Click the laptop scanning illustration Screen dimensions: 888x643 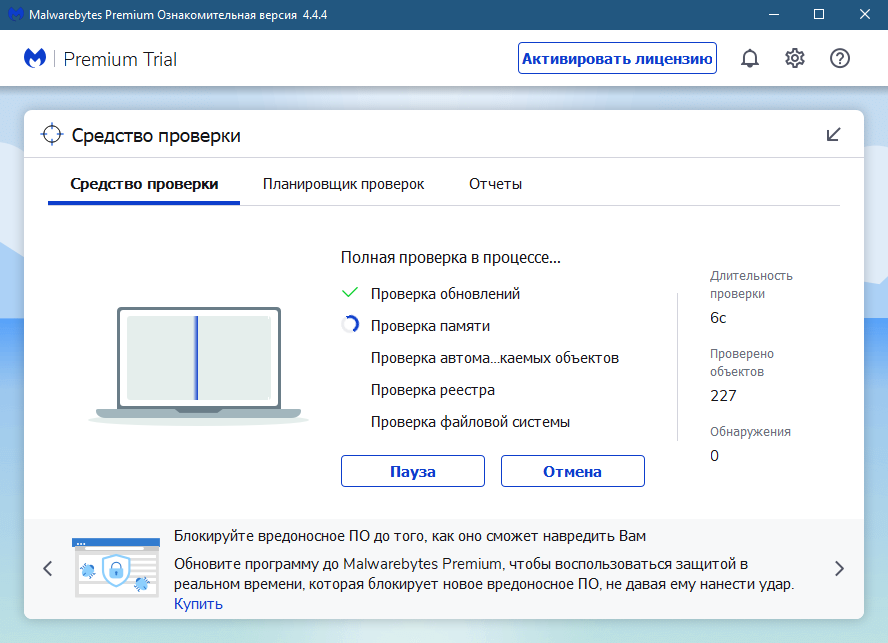(x=198, y=365)
